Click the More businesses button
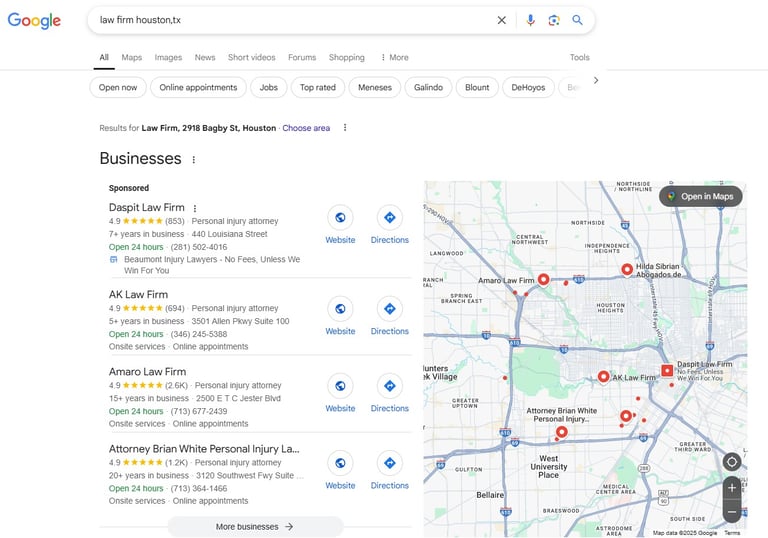The width and height of the screenshot is (768, 538). coord(255,527)
